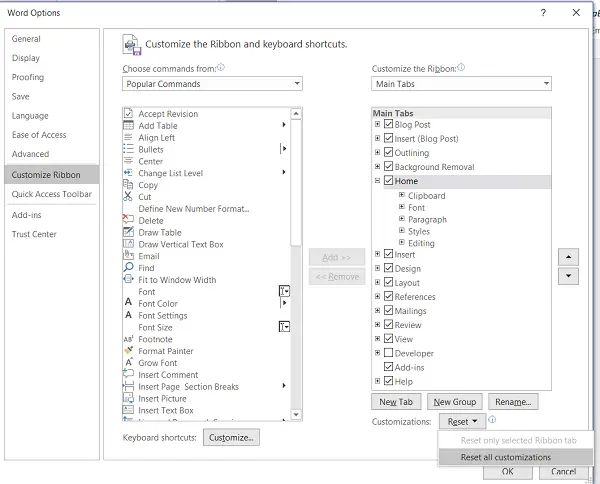Select the Format Painter brush icon
The height and width of the screenshot is (484, 600).
(128, 351)
